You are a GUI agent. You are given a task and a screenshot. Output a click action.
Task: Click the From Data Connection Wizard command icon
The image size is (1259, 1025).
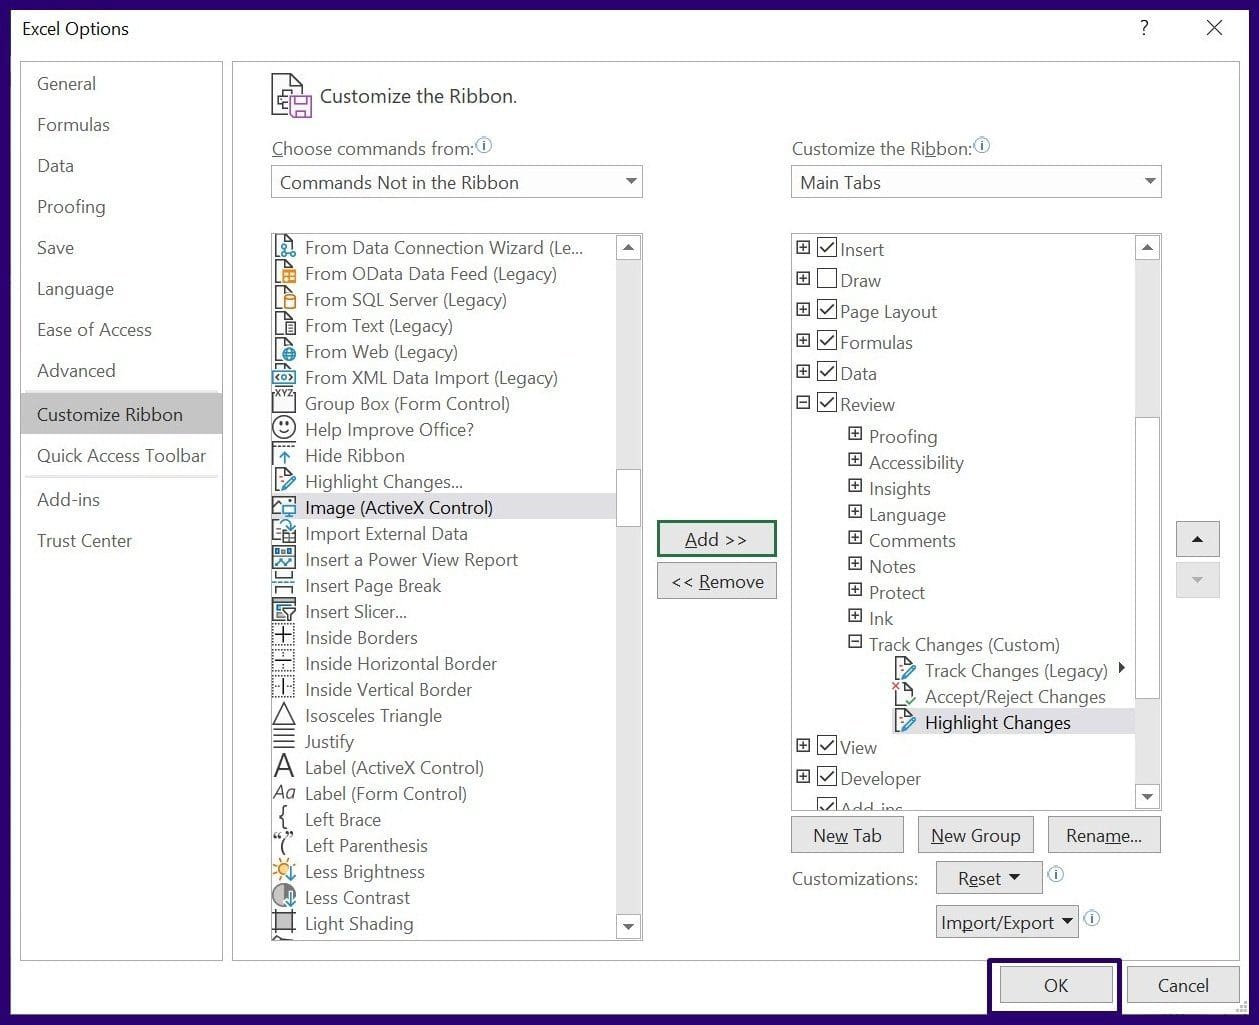click(284, 248)
